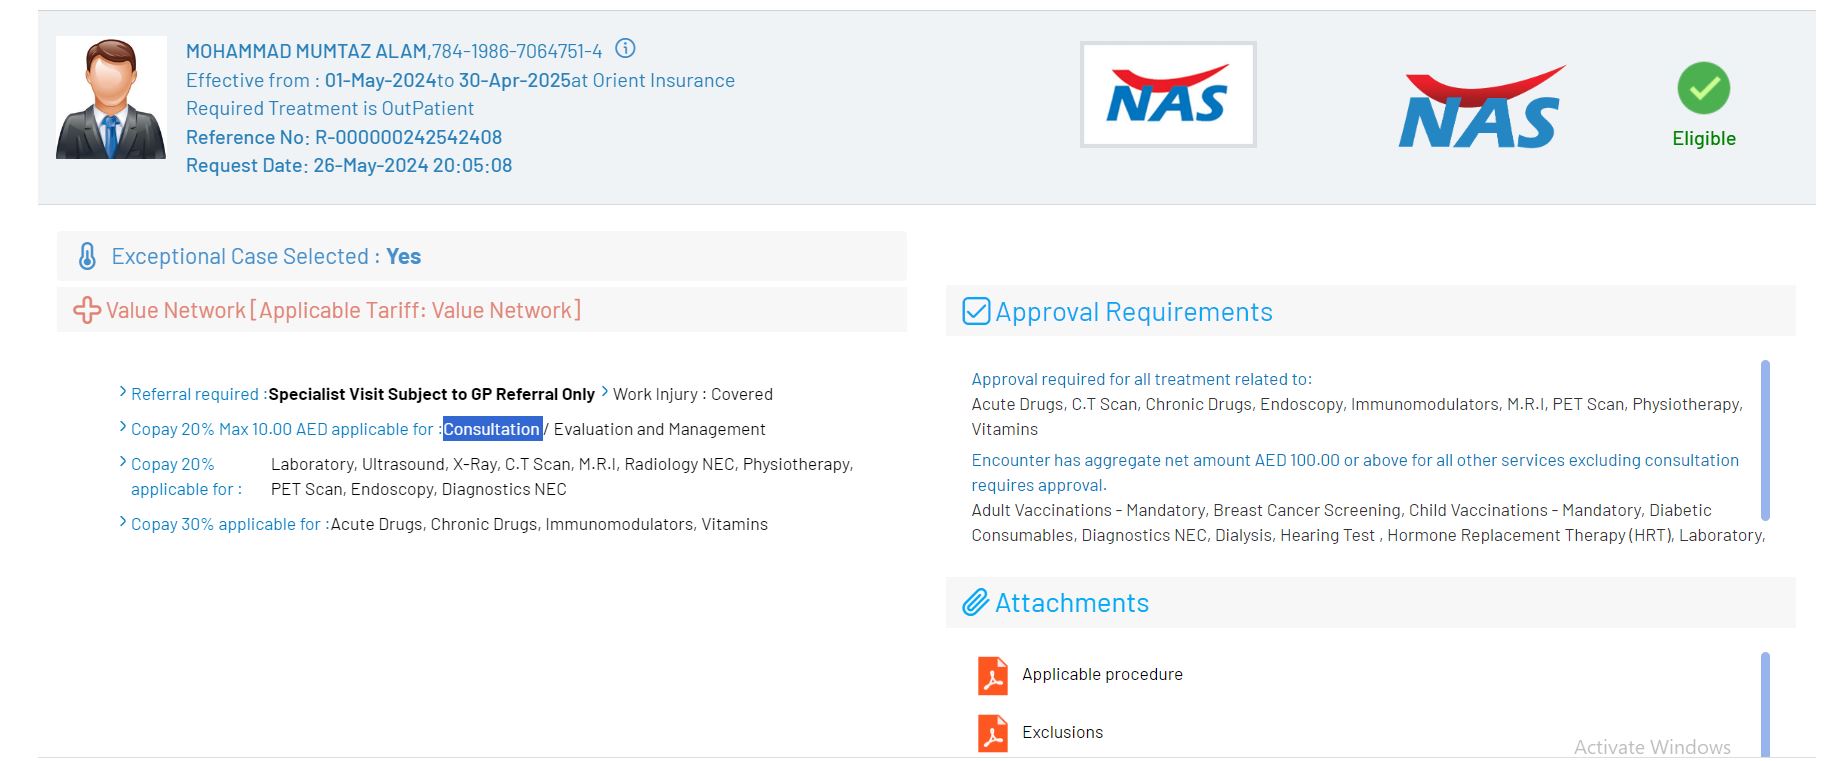Click the Exclusions attachment link
The width and height of the screenshot is (1844, 761).
1062,732
